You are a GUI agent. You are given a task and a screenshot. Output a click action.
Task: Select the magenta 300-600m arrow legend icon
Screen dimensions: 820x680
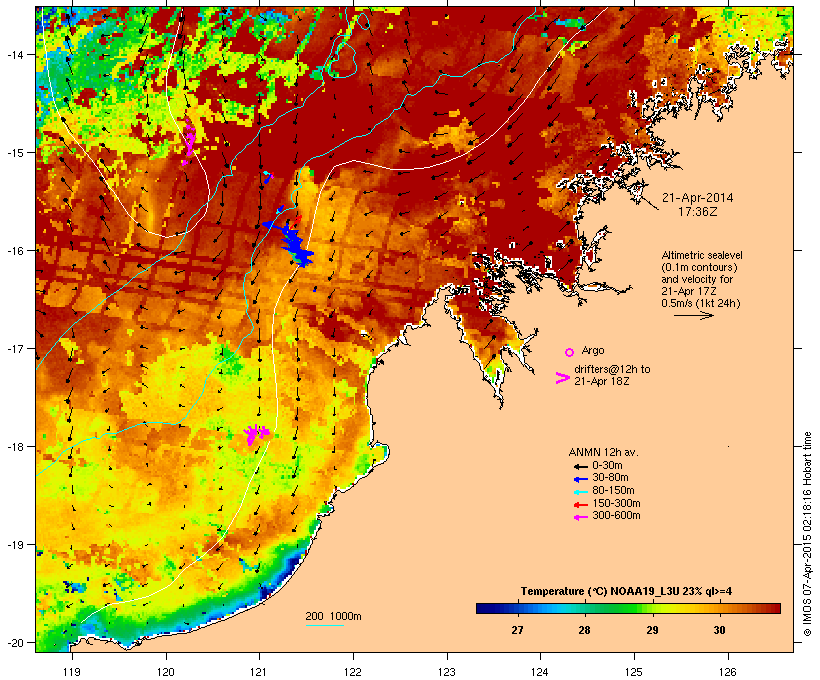580,517
